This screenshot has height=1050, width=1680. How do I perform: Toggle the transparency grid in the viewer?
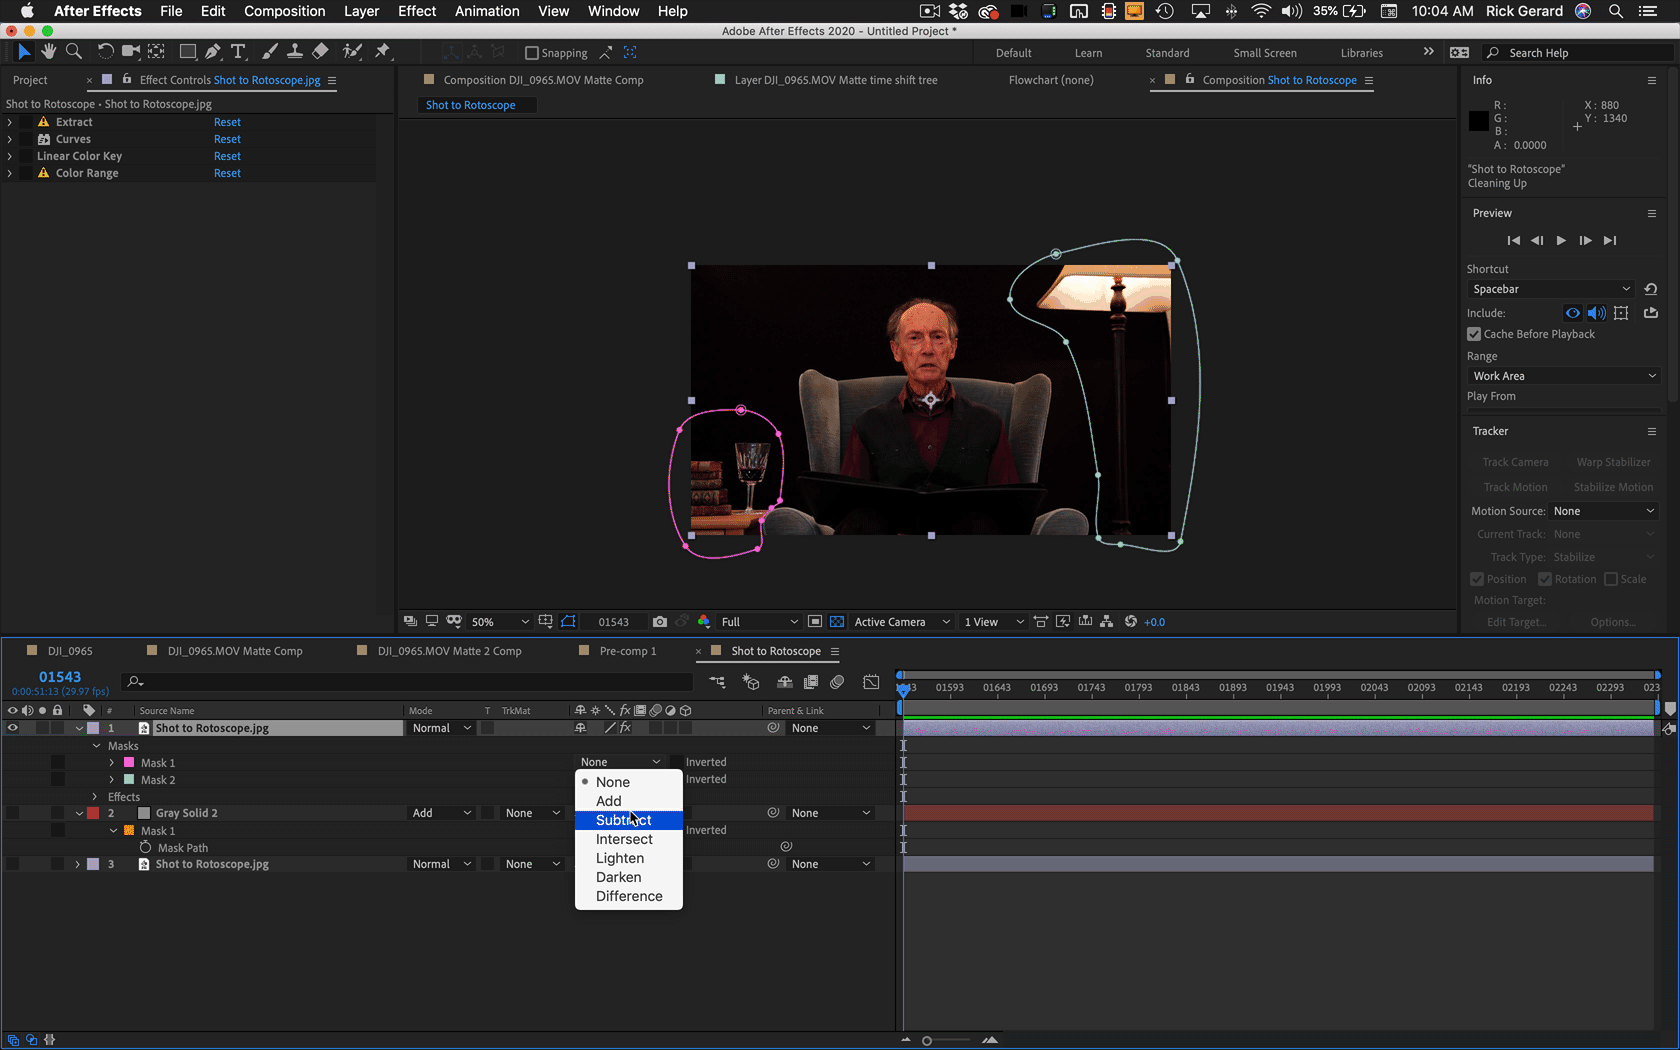(x=837, y=622)
